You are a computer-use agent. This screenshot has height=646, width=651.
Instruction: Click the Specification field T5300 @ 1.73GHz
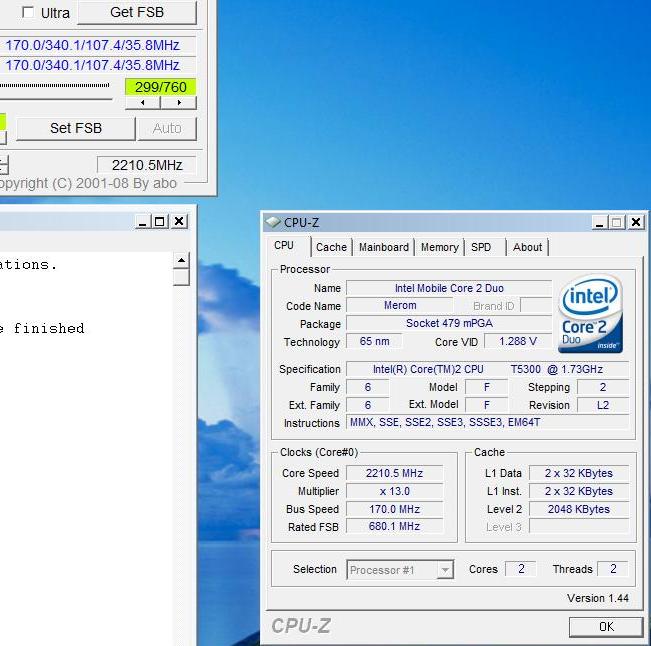point(487,369)
